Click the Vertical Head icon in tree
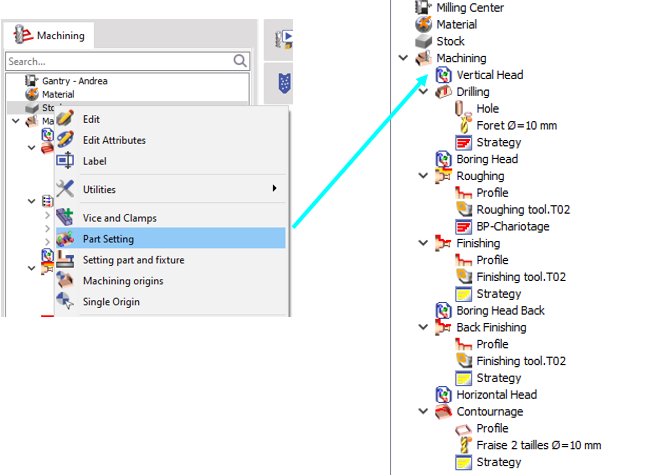The image size is (657, 475). 445,75
